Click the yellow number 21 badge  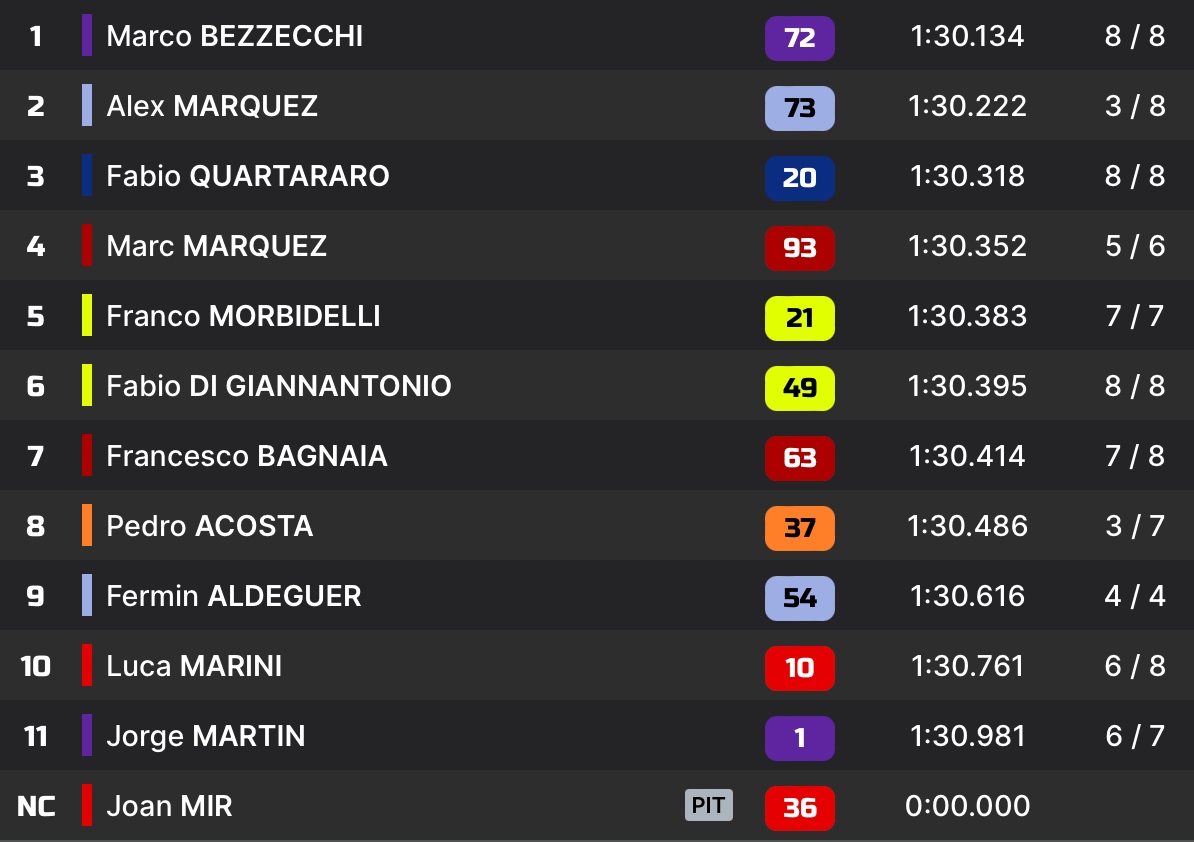(799, 318)
